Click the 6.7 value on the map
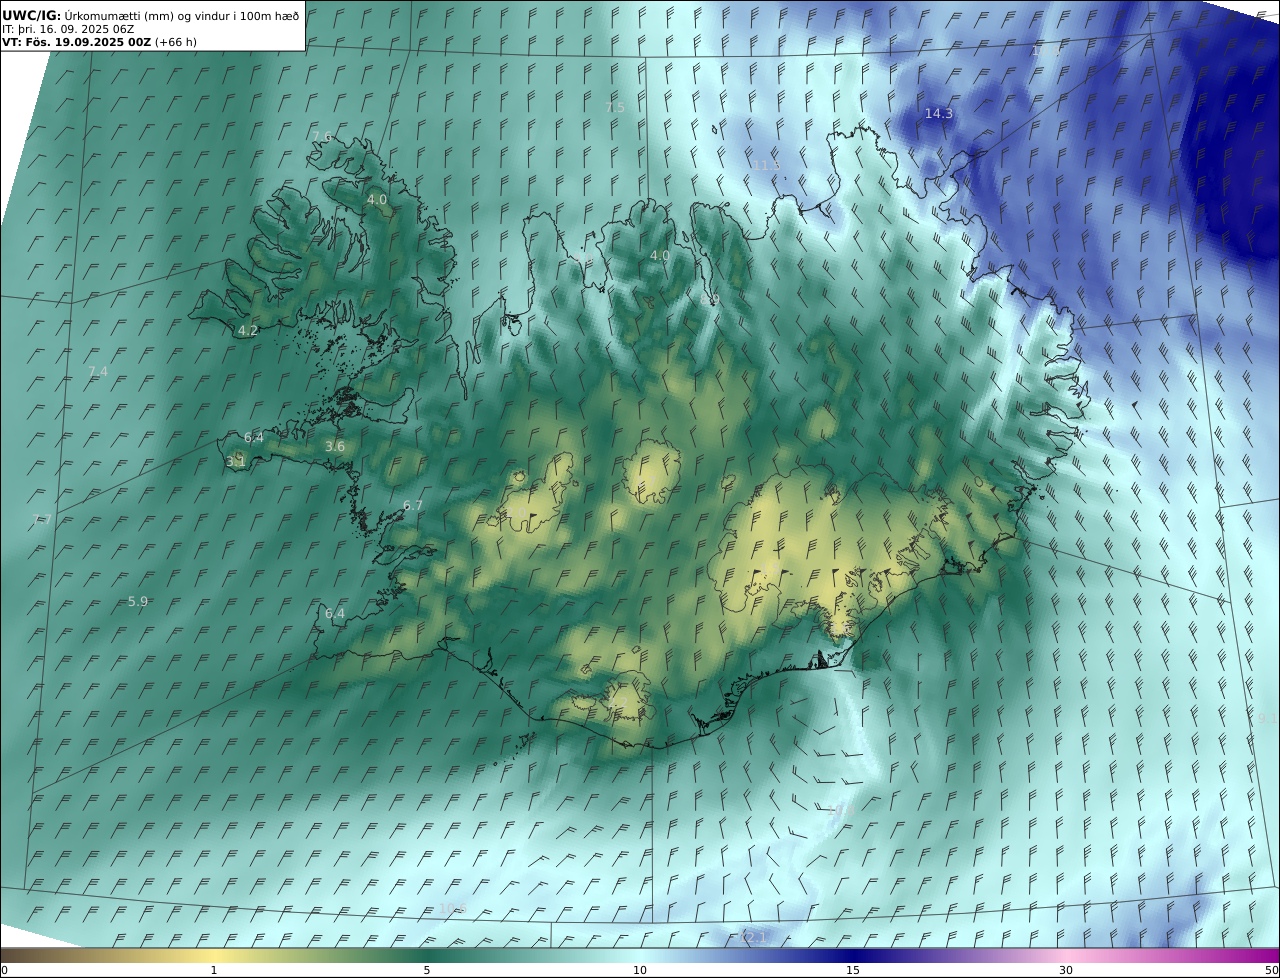 [413, 505]
